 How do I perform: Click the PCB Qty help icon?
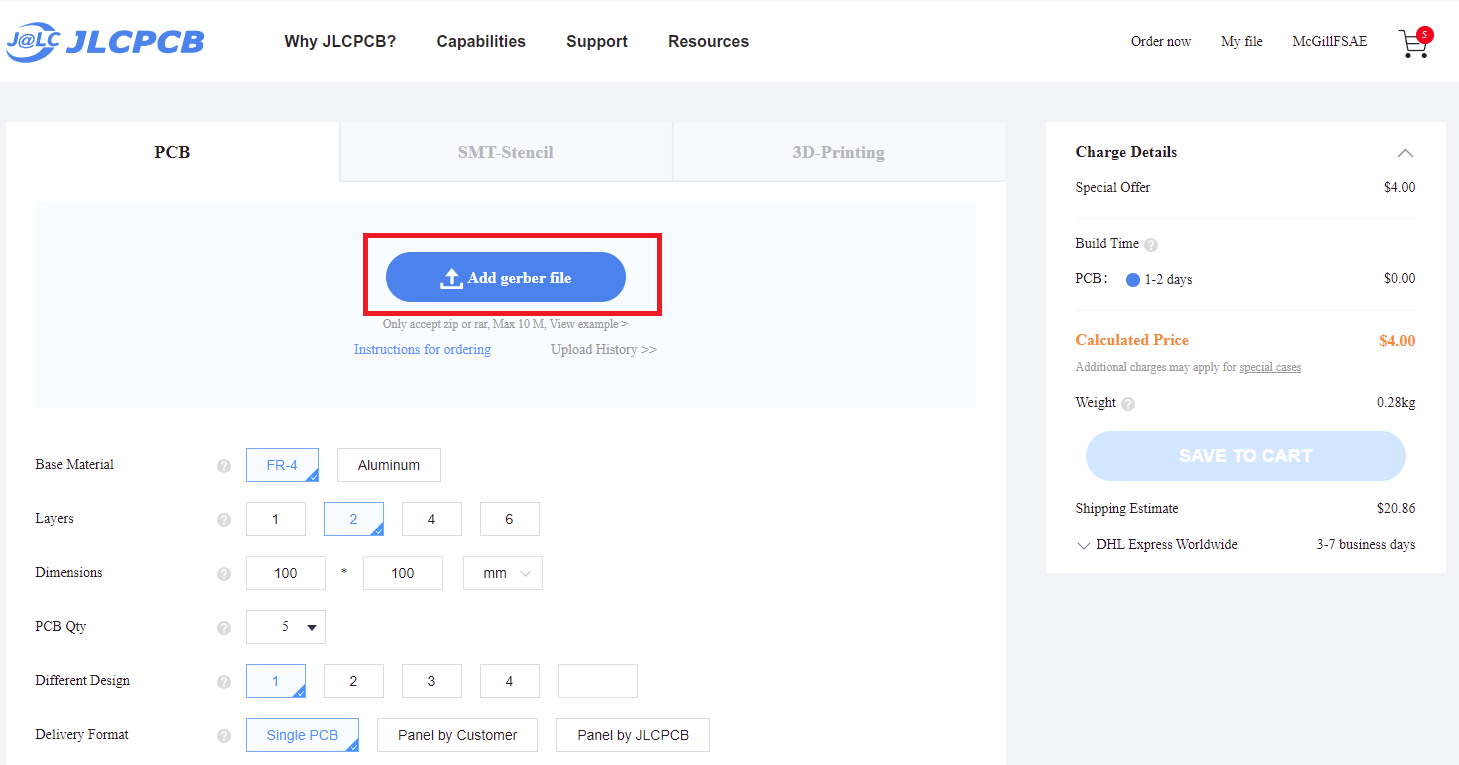[224, 628]
